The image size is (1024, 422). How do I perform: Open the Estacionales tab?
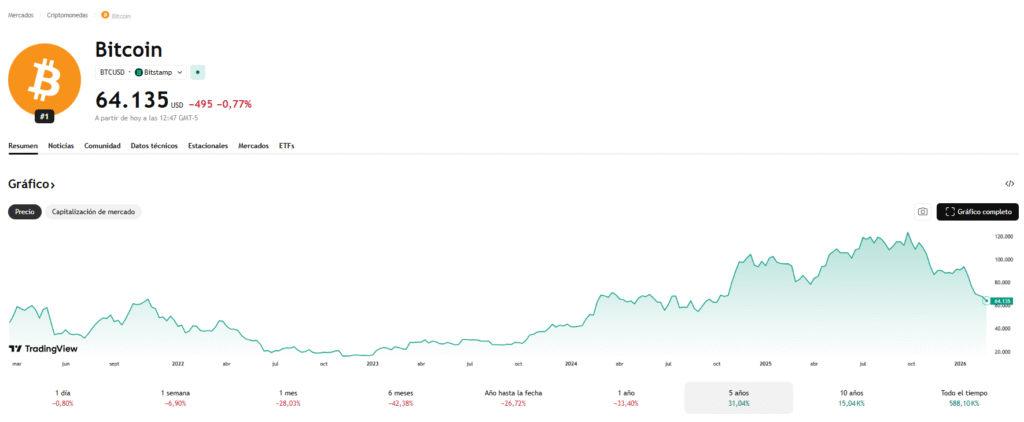[208, 146]
